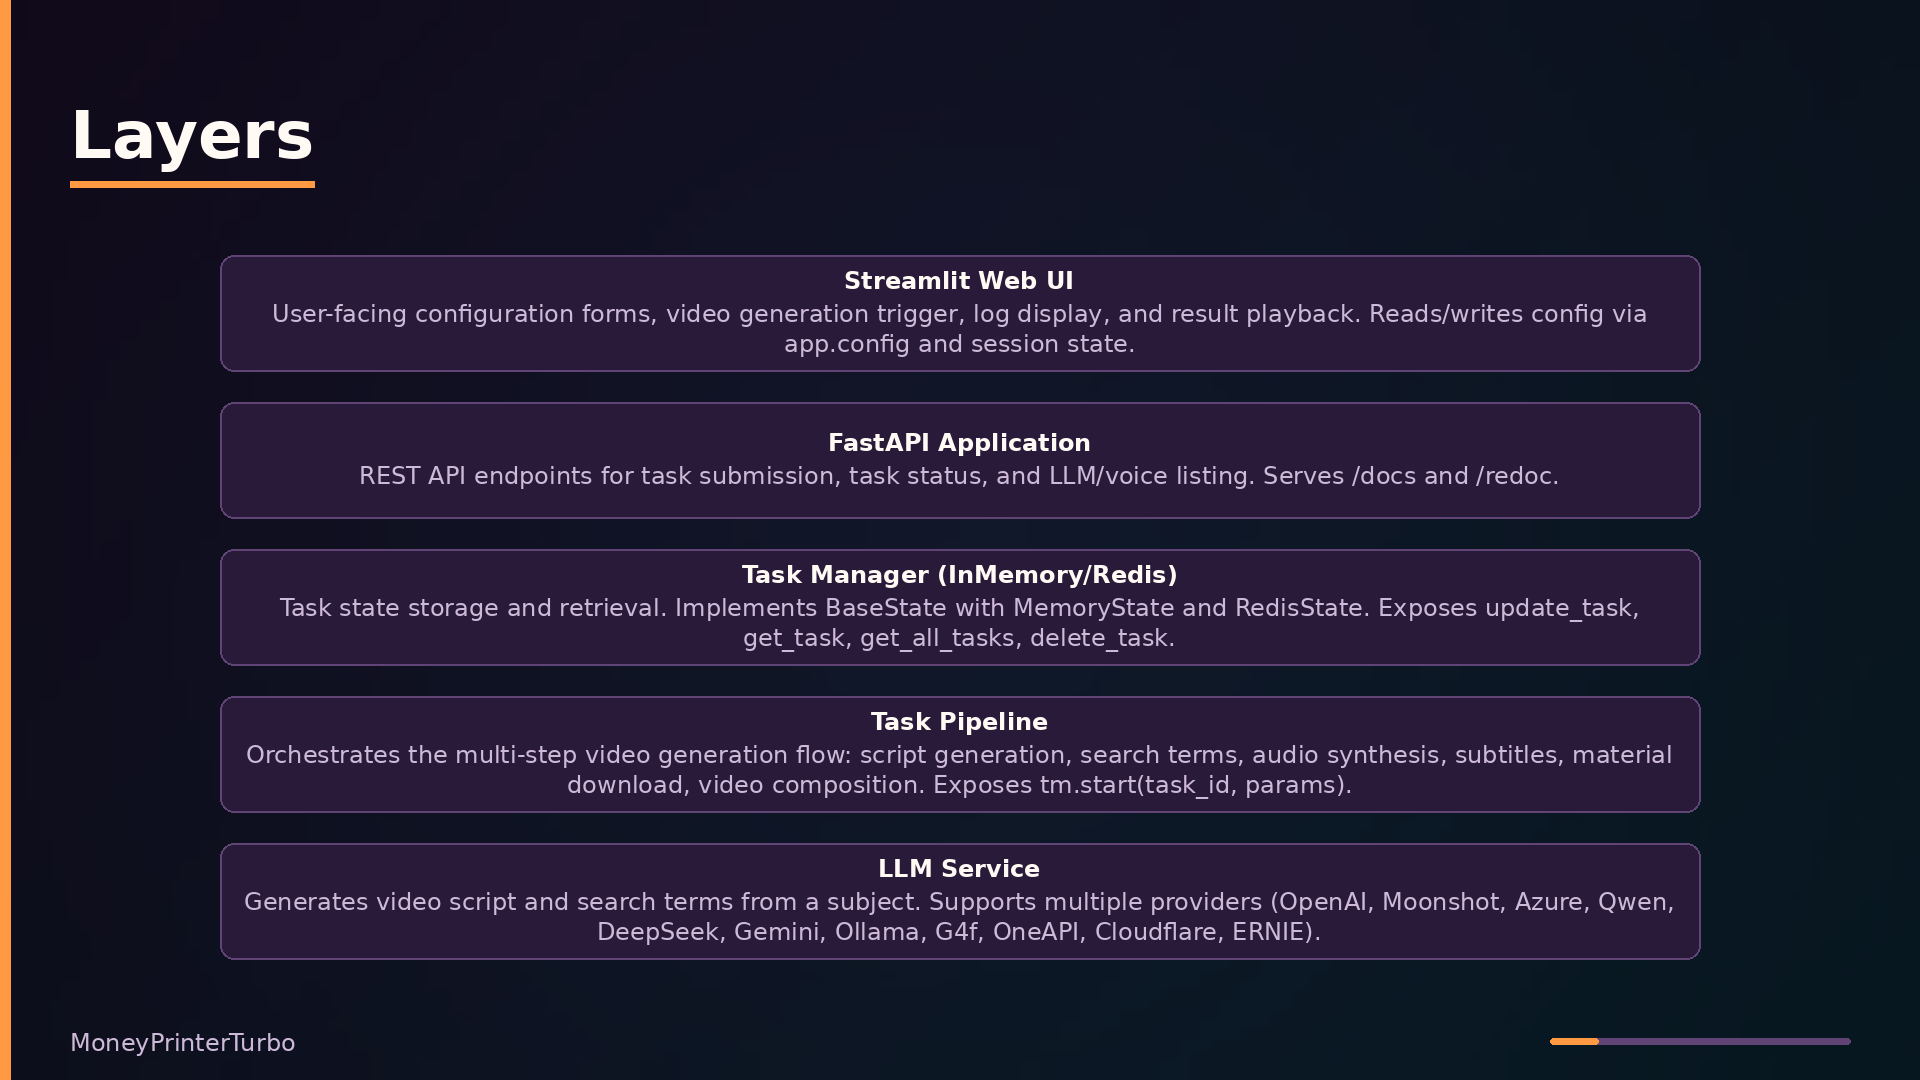Screen dimensions: 1920x1080
Task: Click the orange portion of progress bar
Action: 1574,1041
